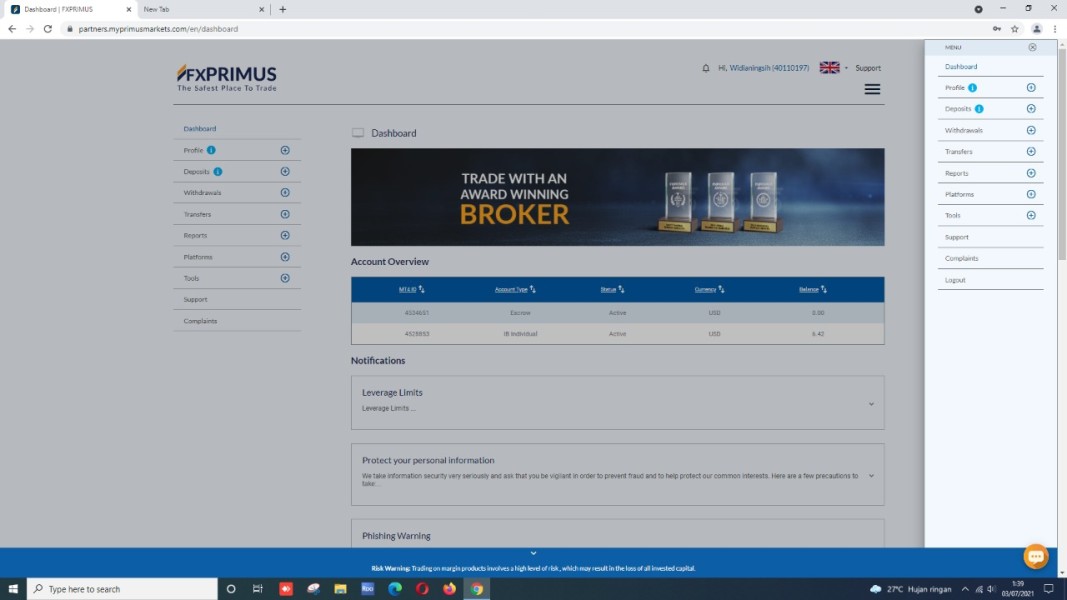The image size is (1067, 600).
Task: Open Complaints in left sidebar
Action: click(200, 321)
